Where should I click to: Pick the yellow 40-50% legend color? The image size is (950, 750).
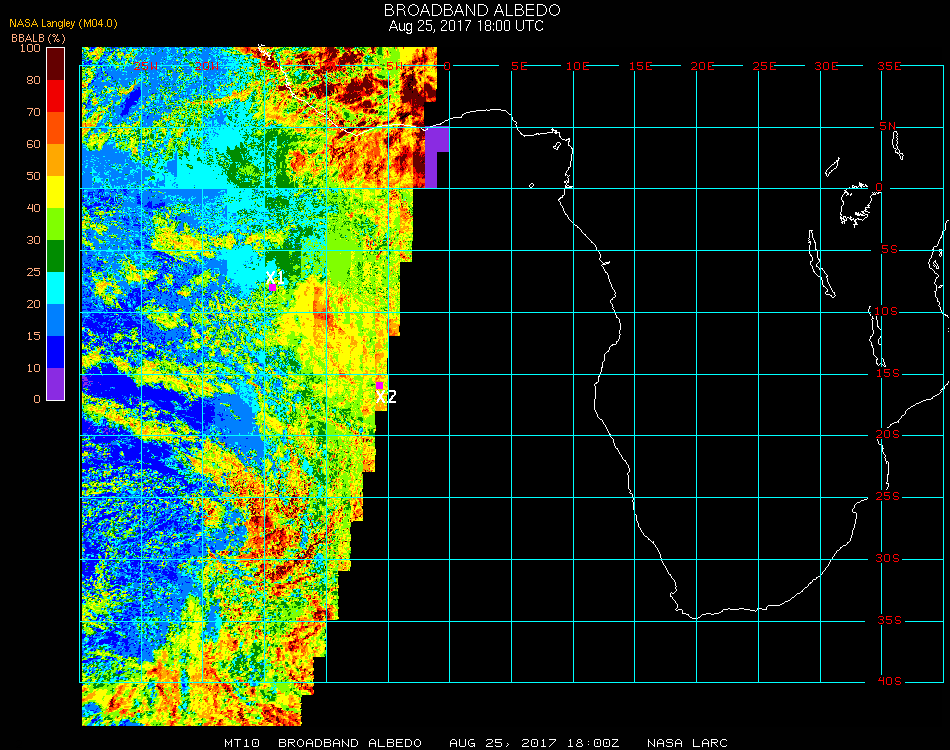pos(56,192)
